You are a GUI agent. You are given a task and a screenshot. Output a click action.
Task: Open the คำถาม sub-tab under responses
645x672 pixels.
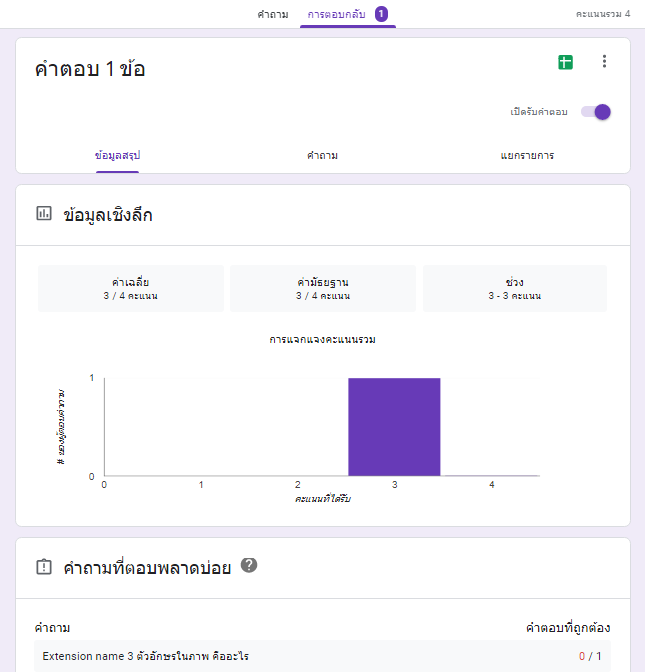tap(322, 156)
